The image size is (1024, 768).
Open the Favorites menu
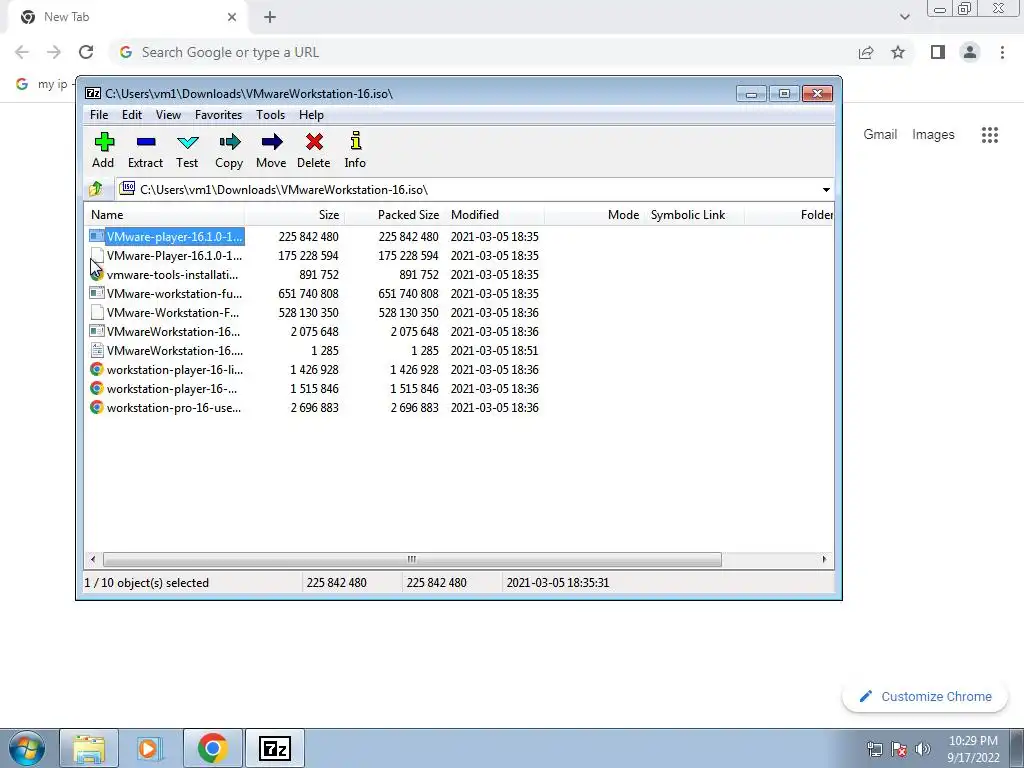(x=219, y=115)
